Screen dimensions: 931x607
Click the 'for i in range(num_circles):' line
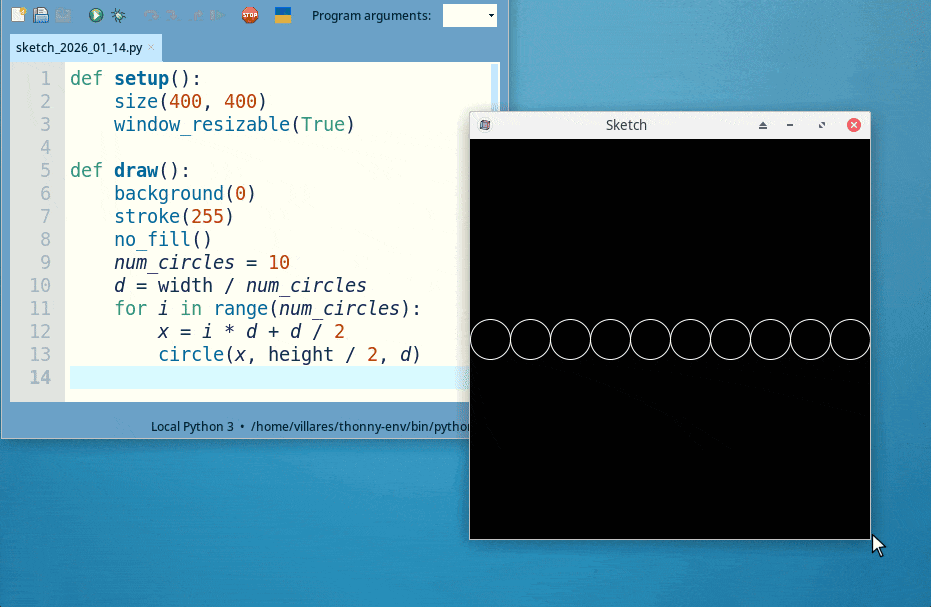[x=267, y=308]
